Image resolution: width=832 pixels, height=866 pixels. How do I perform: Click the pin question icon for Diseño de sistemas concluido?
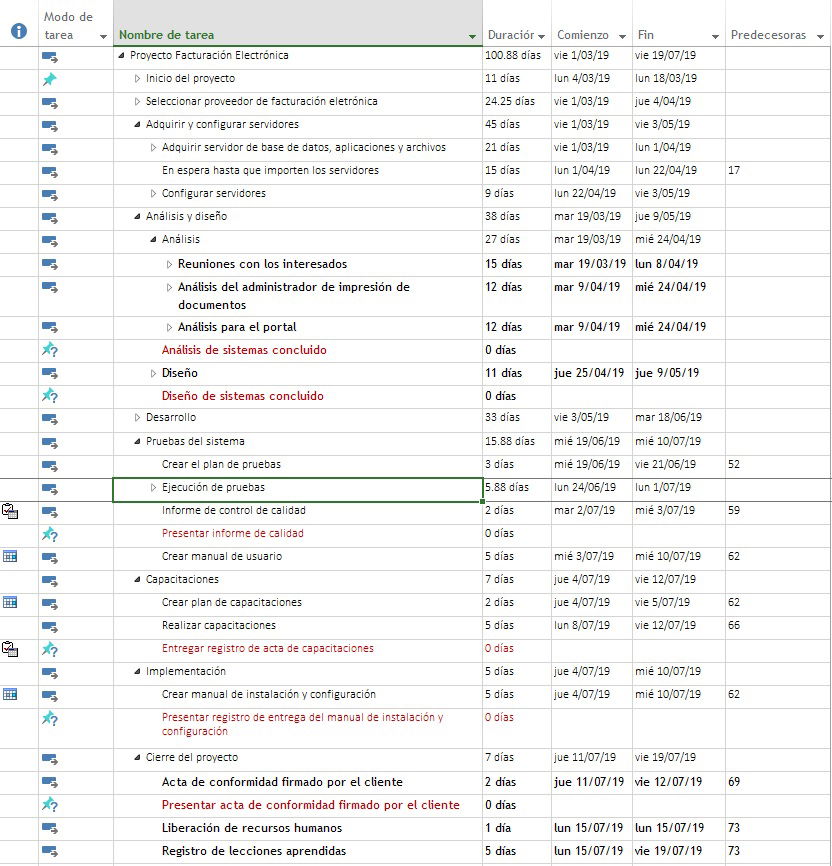(50, 395)
